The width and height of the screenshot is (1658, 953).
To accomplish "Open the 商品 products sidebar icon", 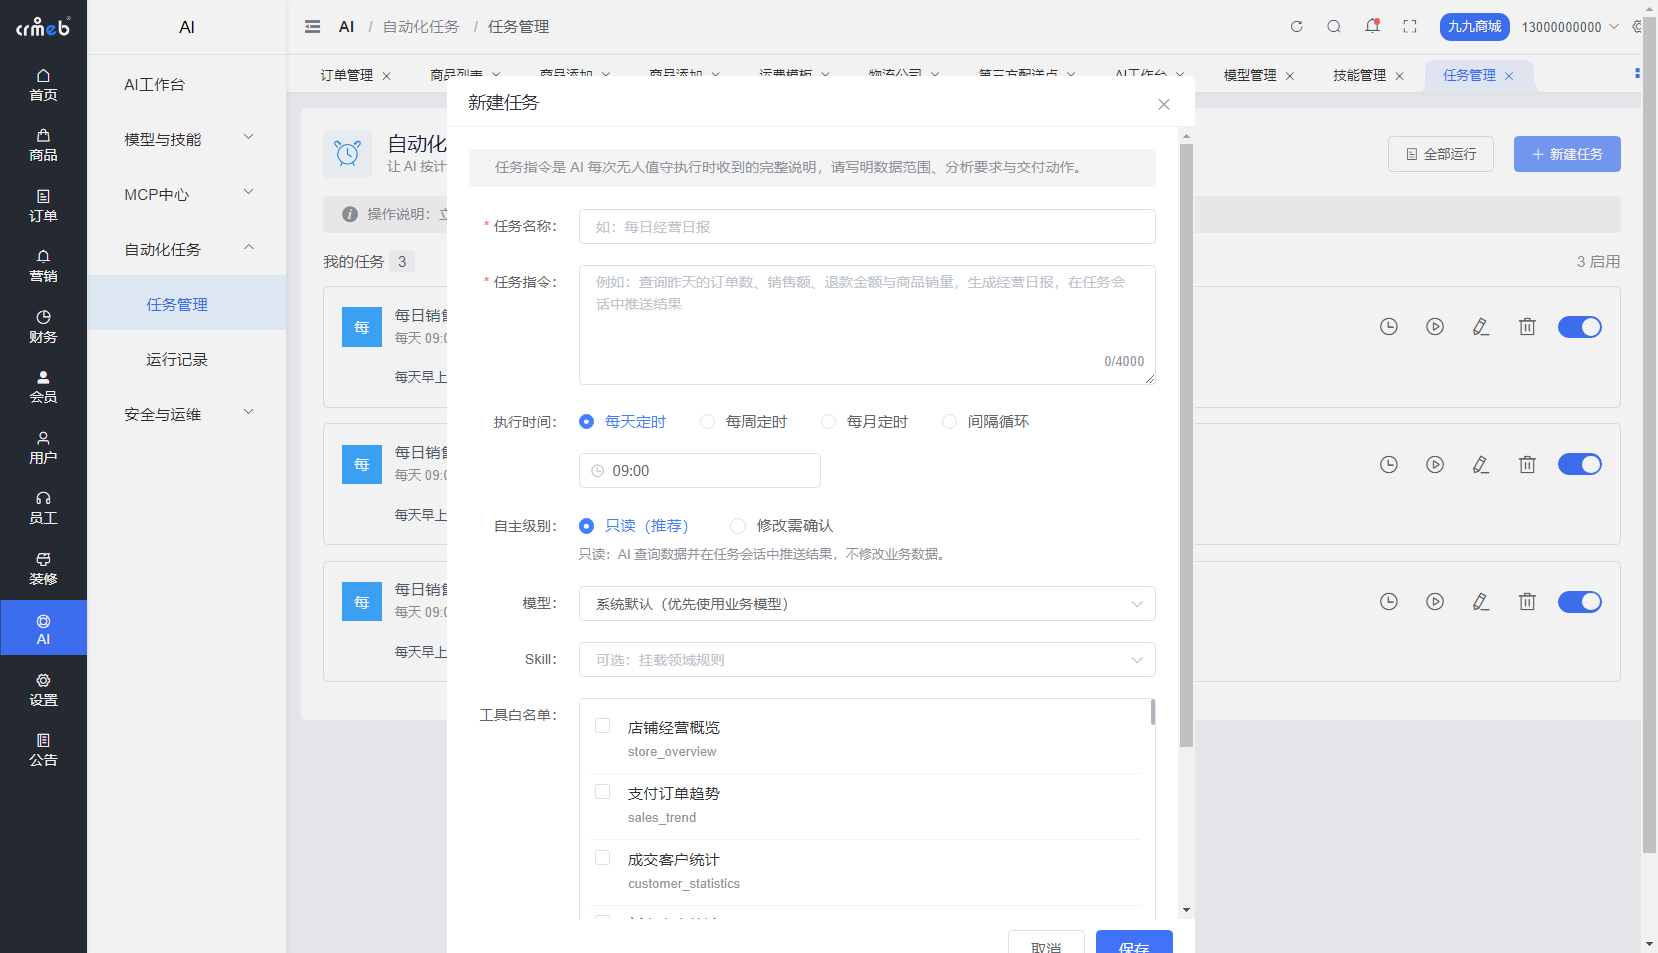I will pos(43,145).
